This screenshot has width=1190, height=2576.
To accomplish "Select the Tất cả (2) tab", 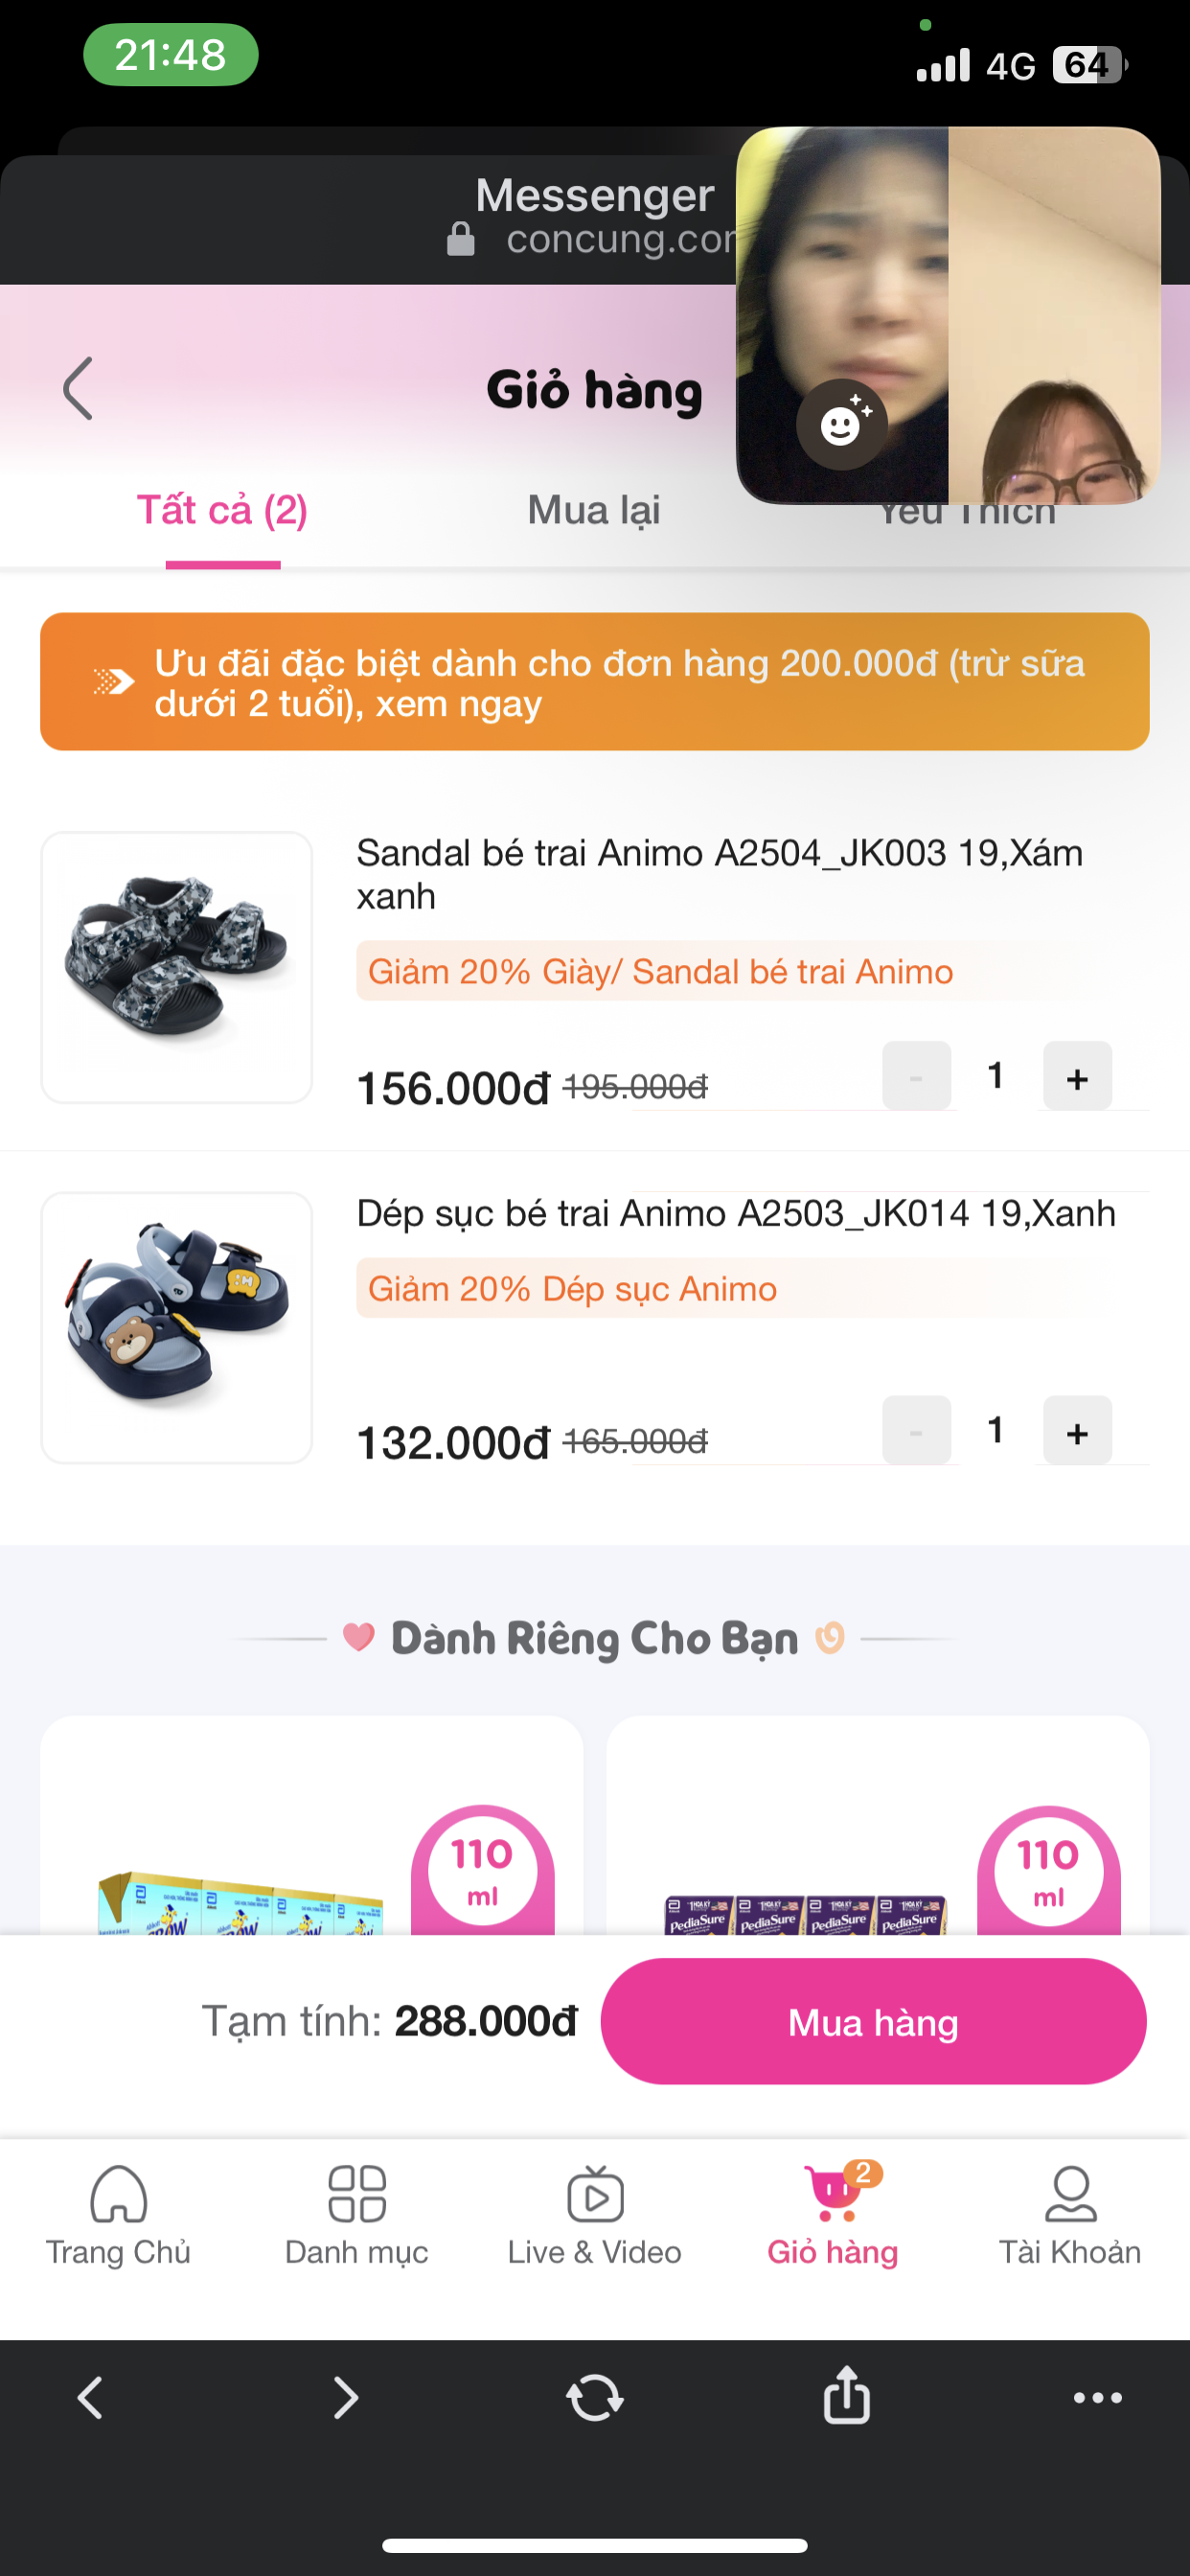I will (x=222, y=511).
